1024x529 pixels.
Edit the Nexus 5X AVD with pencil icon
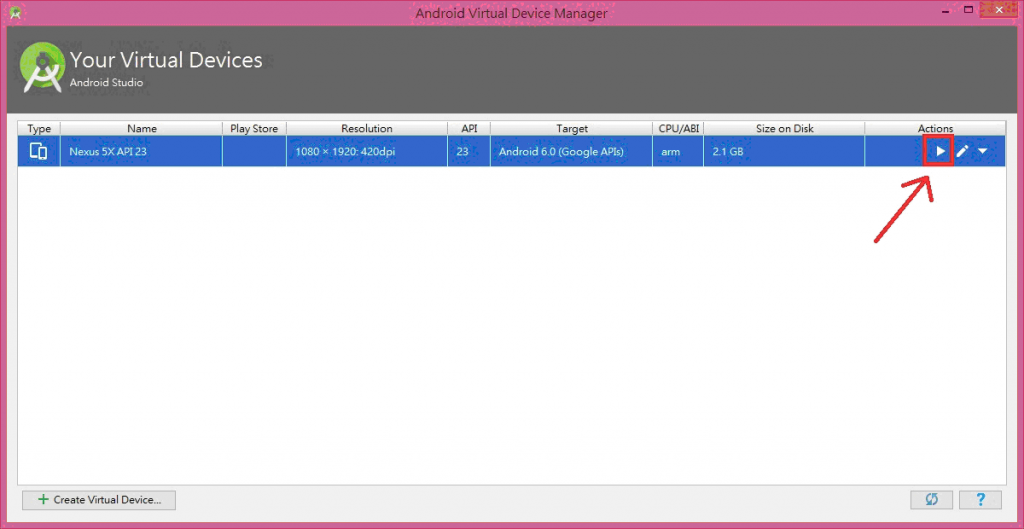coord(962,152)
